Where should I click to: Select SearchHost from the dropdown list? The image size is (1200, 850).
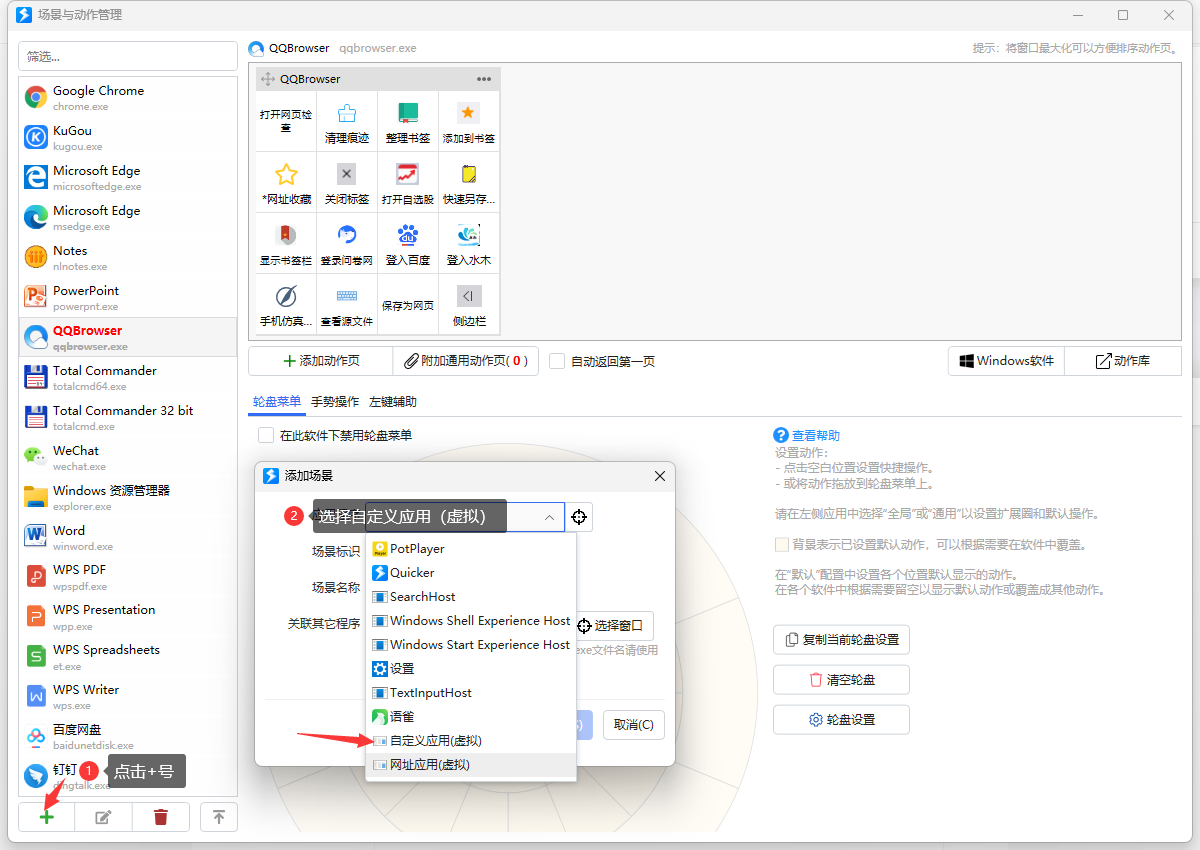[x=471, y=597]
